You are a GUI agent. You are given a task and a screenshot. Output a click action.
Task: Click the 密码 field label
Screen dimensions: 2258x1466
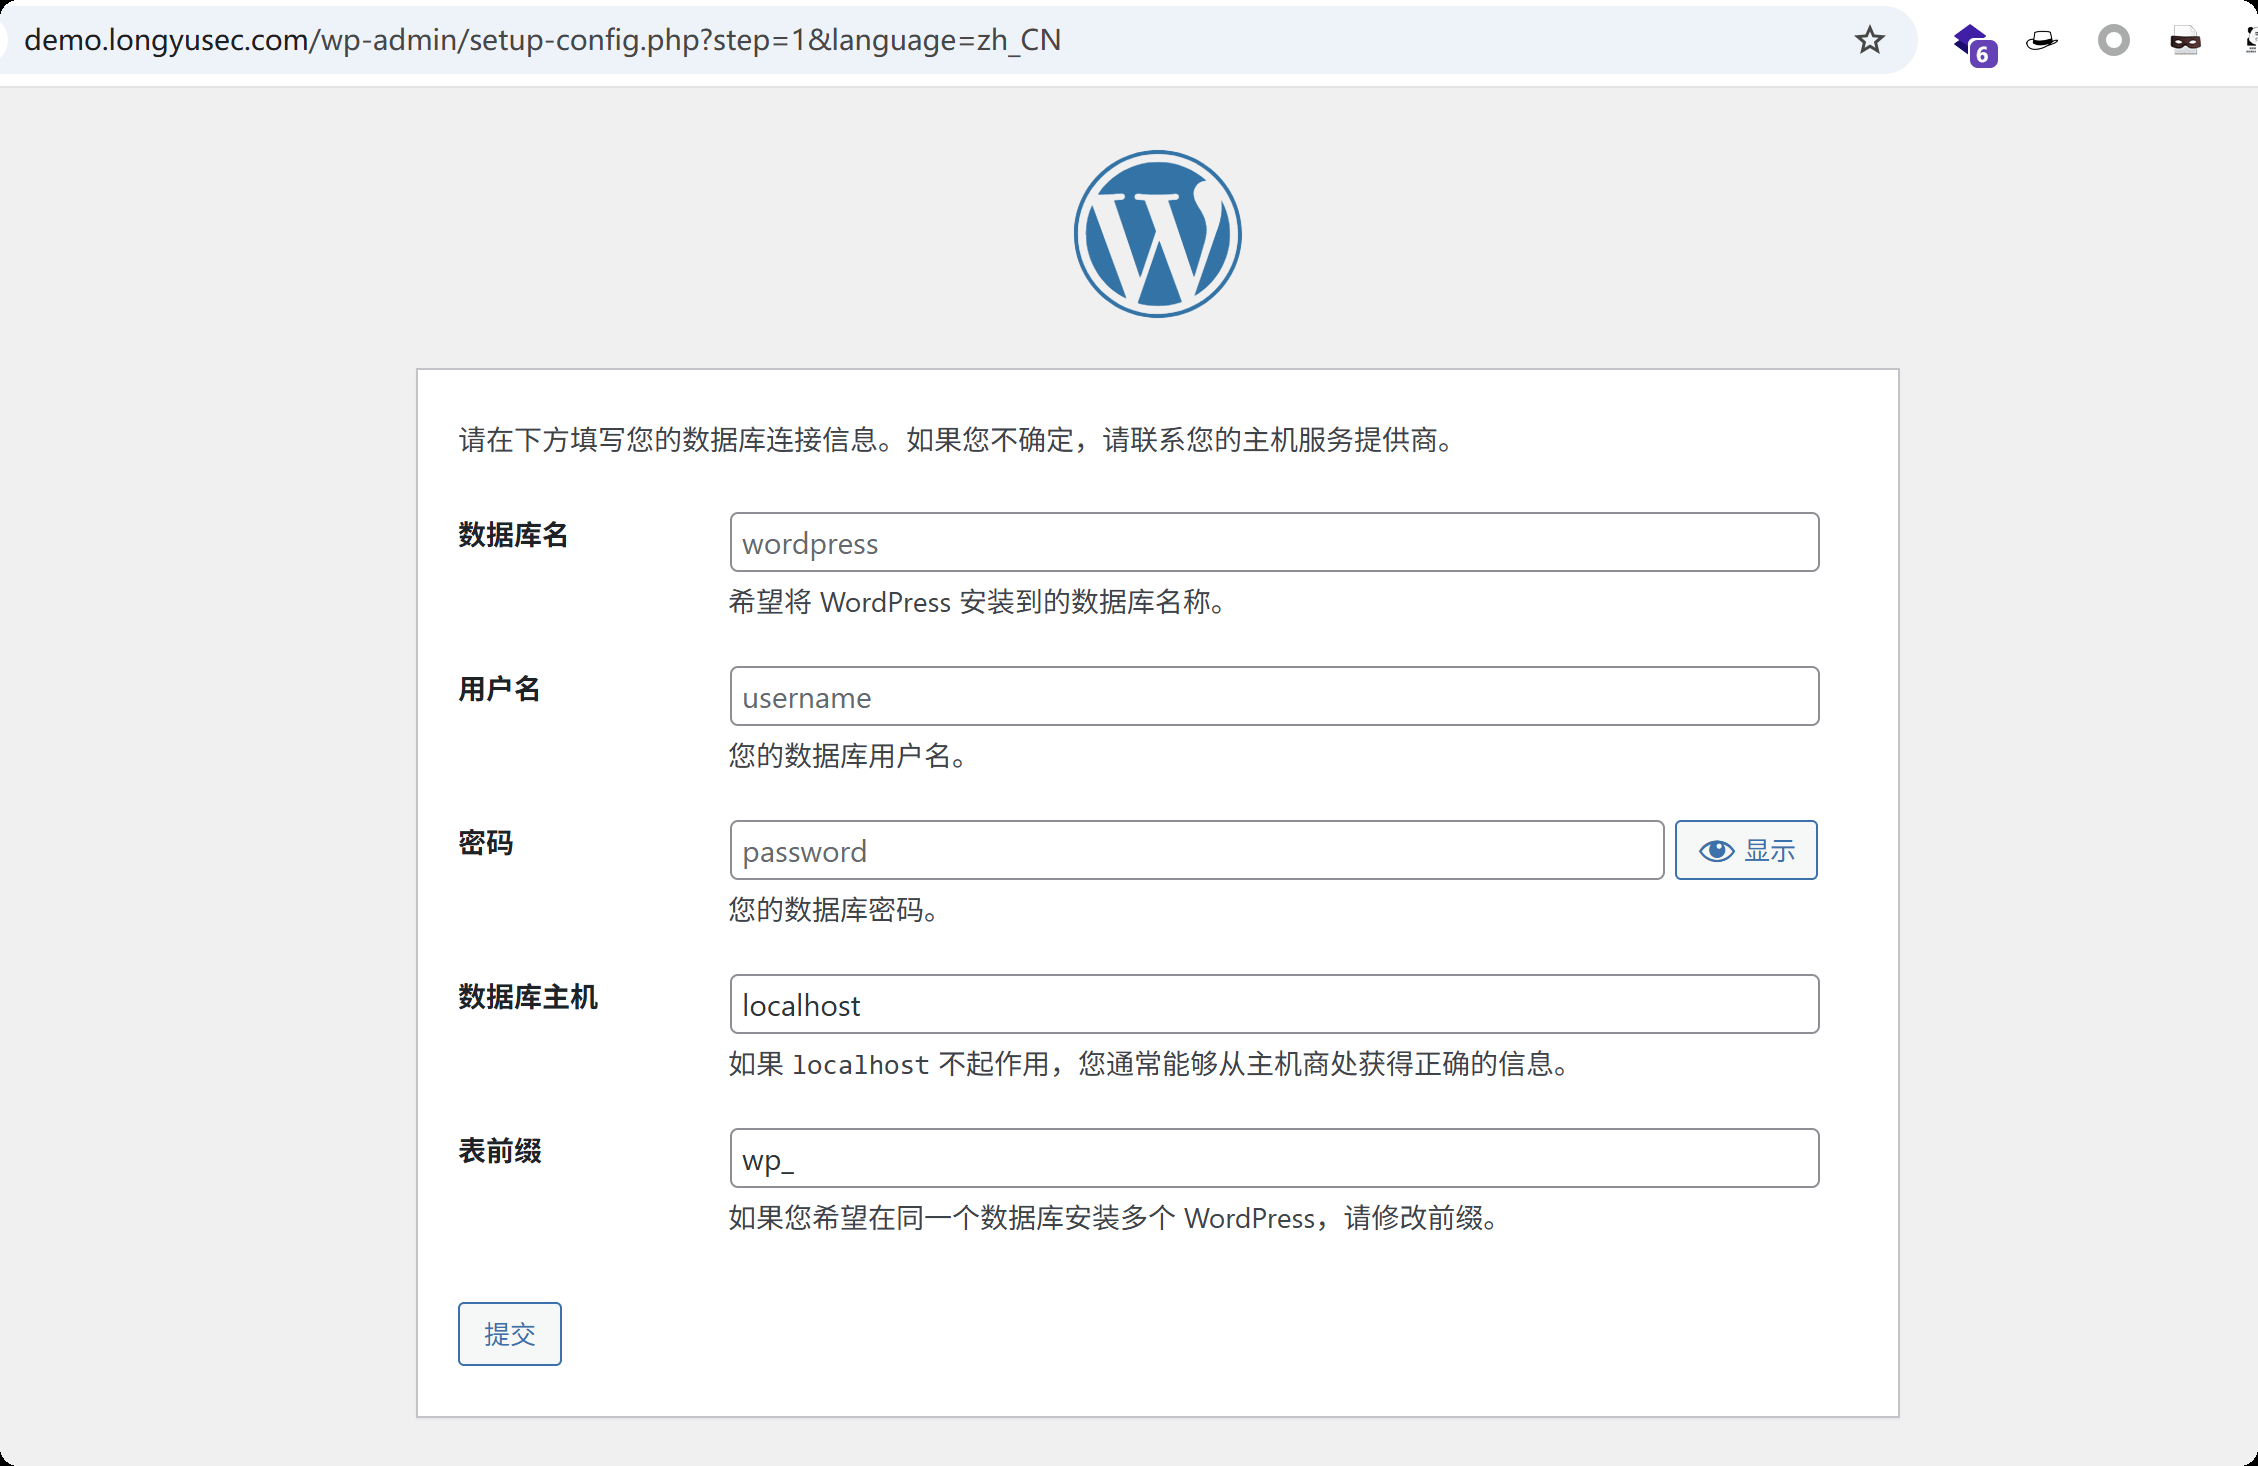click(486, 843)
